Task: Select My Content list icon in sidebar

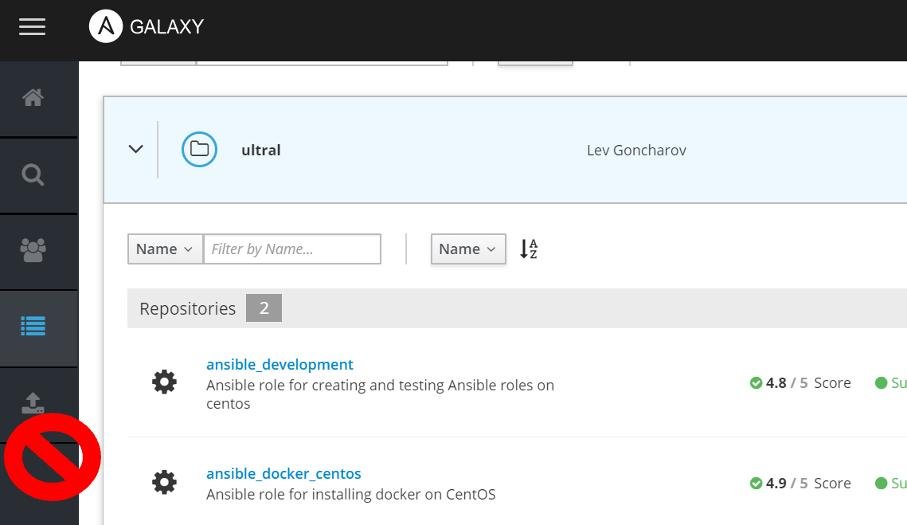Action: 33,326
